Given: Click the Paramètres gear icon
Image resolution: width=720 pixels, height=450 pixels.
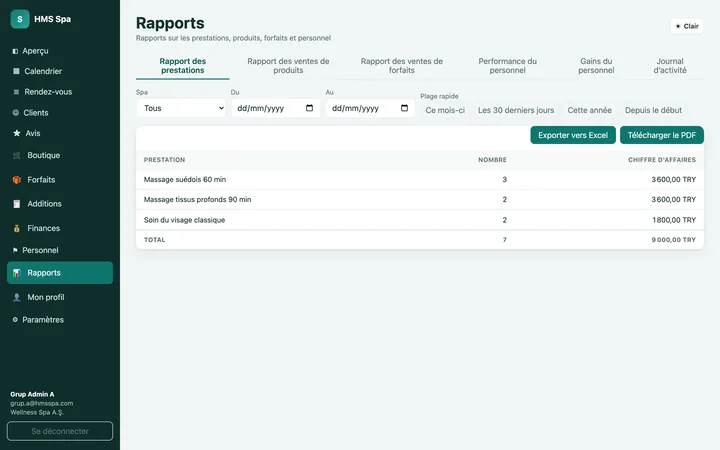Looking at the screenshot, I should coord(15,320).
